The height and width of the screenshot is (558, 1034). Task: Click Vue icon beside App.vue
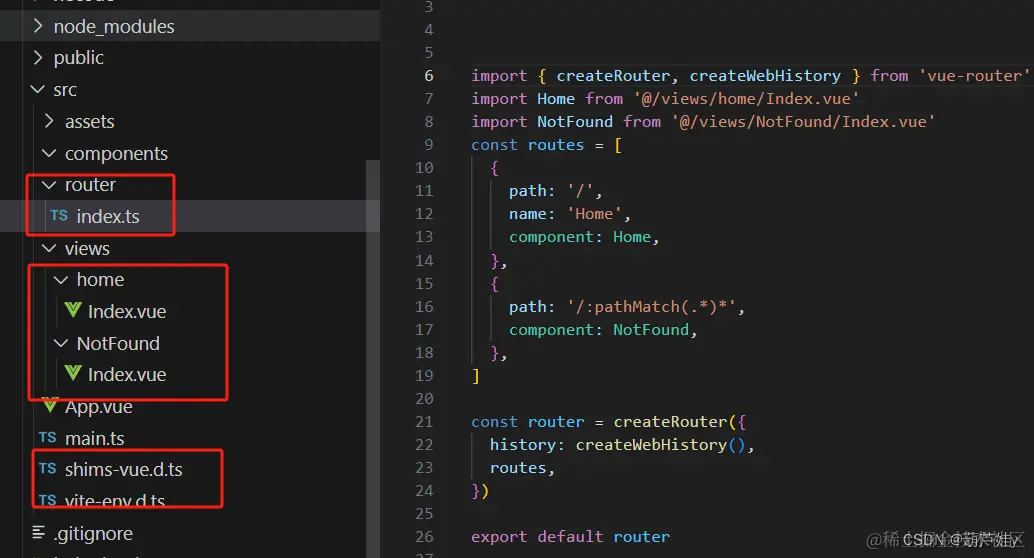coord(50,406)
